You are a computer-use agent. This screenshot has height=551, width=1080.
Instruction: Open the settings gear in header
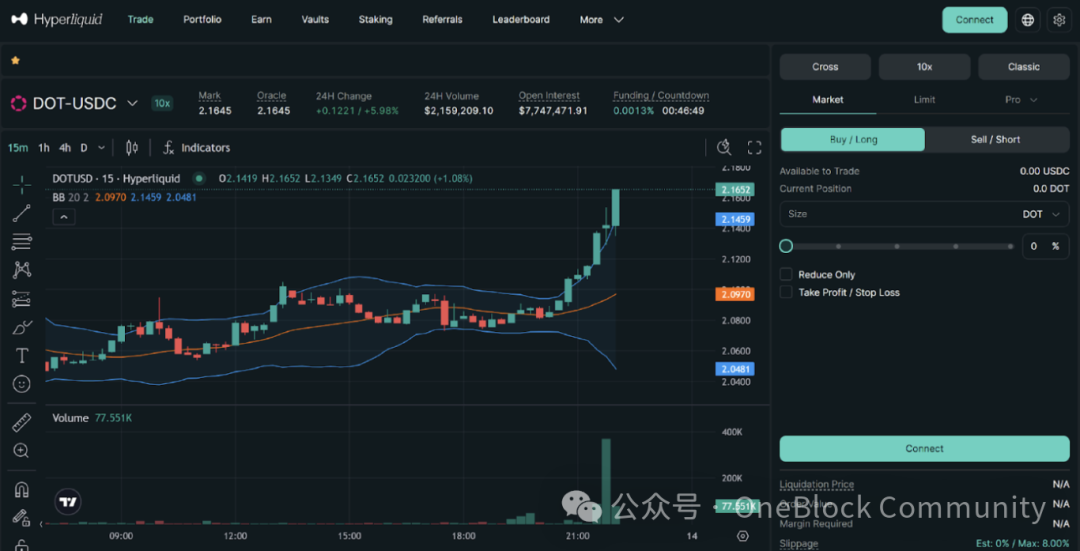tap(1059, 20)
